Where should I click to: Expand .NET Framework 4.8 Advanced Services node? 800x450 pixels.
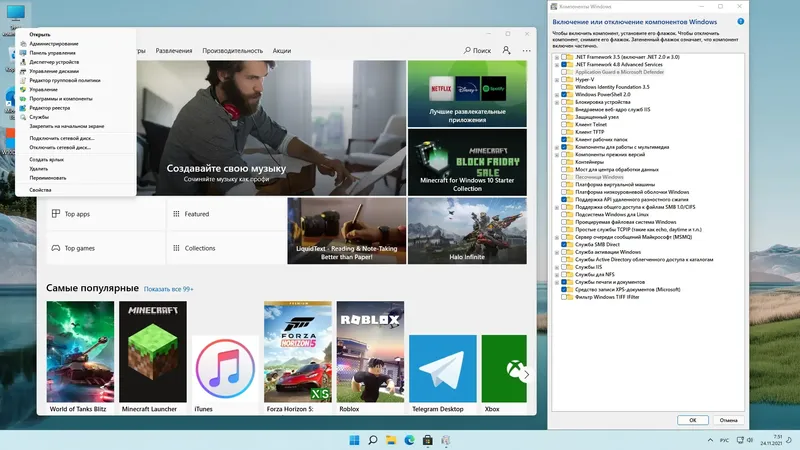click(557, 65)
